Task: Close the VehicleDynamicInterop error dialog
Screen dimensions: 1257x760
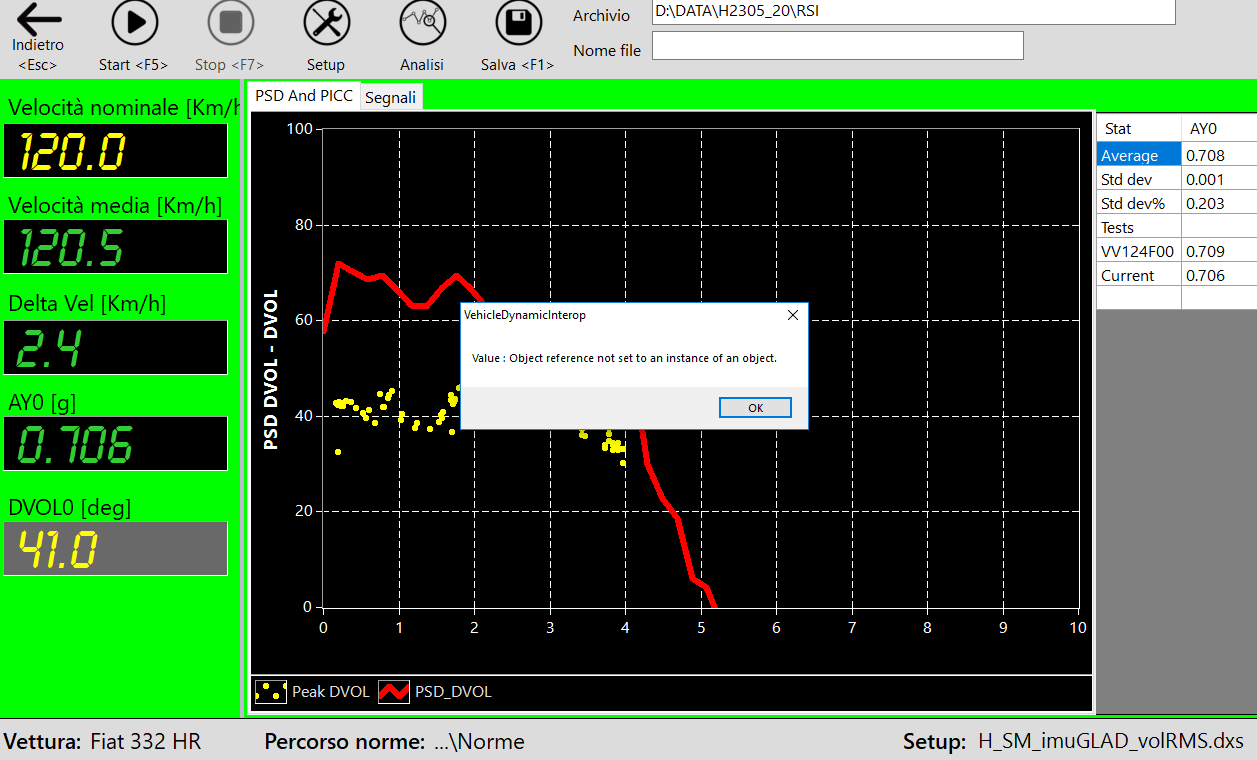Action: pos(792,315)
